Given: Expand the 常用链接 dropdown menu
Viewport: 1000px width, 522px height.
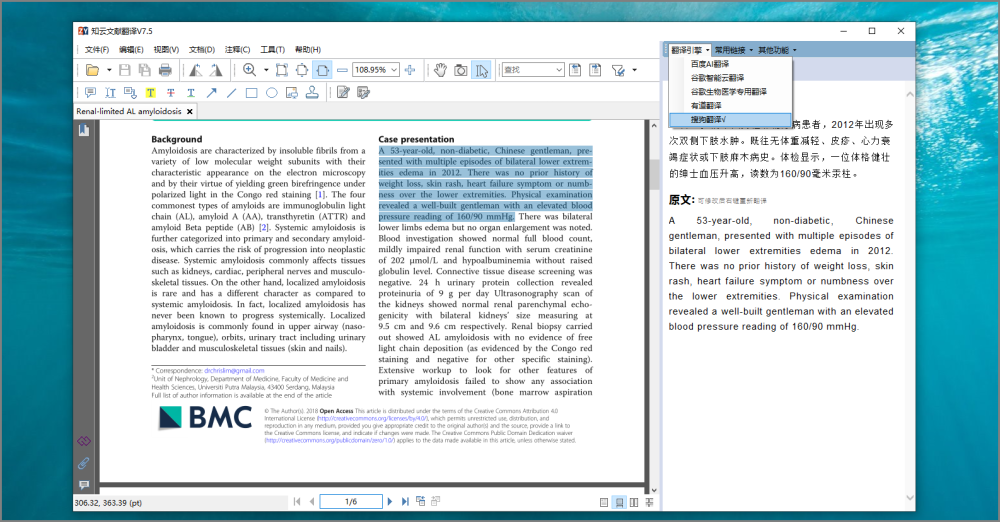Looking at the screenshot, I should pyautogui.click(x=733, y=49).
